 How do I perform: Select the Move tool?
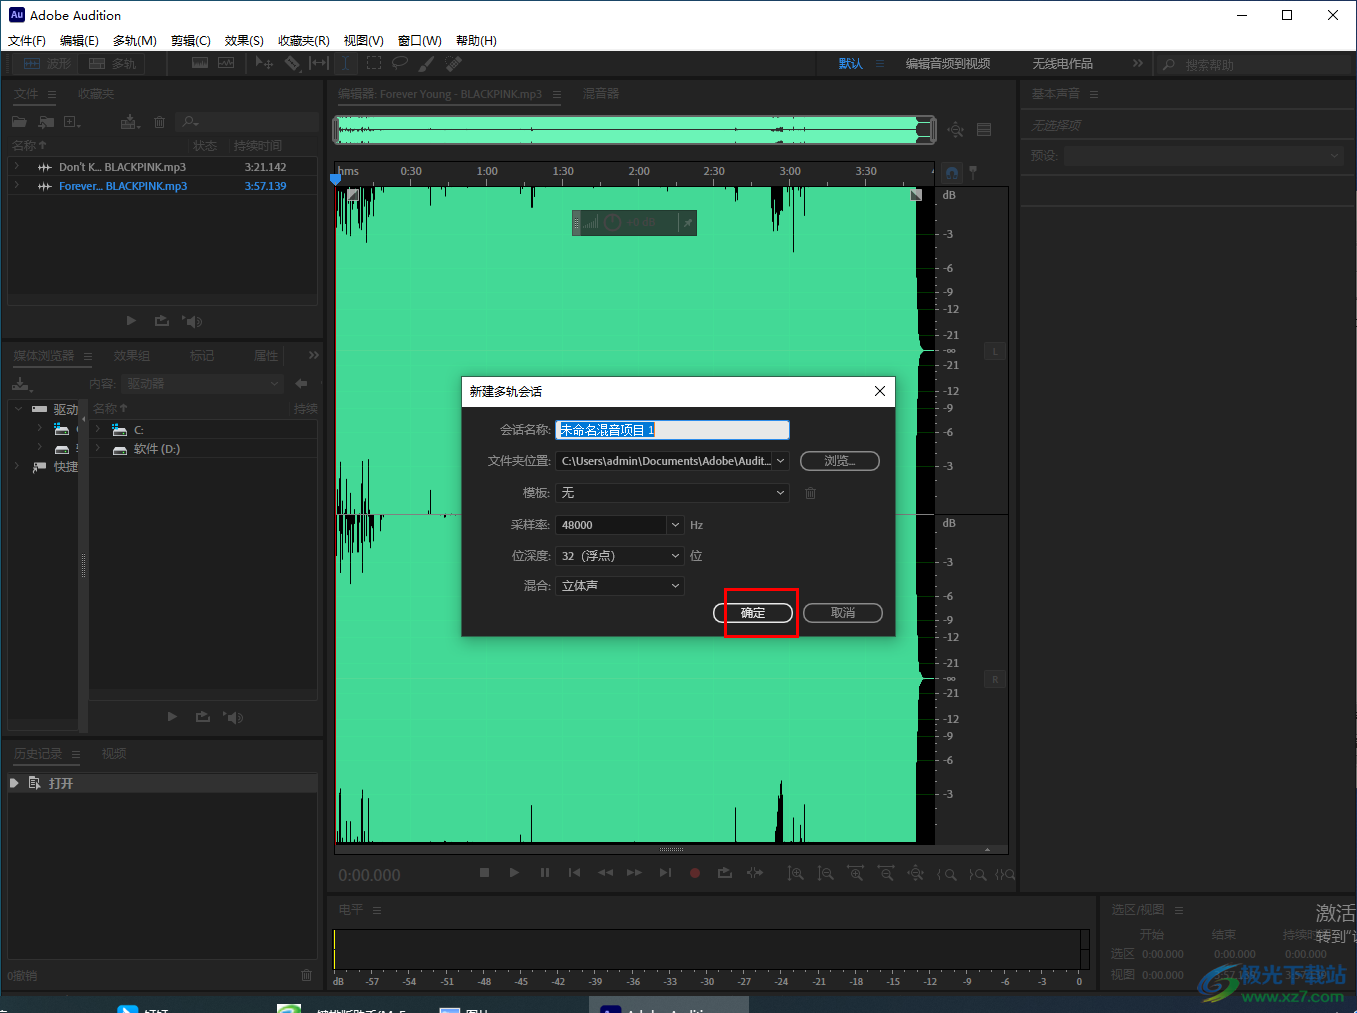point(264,63)
